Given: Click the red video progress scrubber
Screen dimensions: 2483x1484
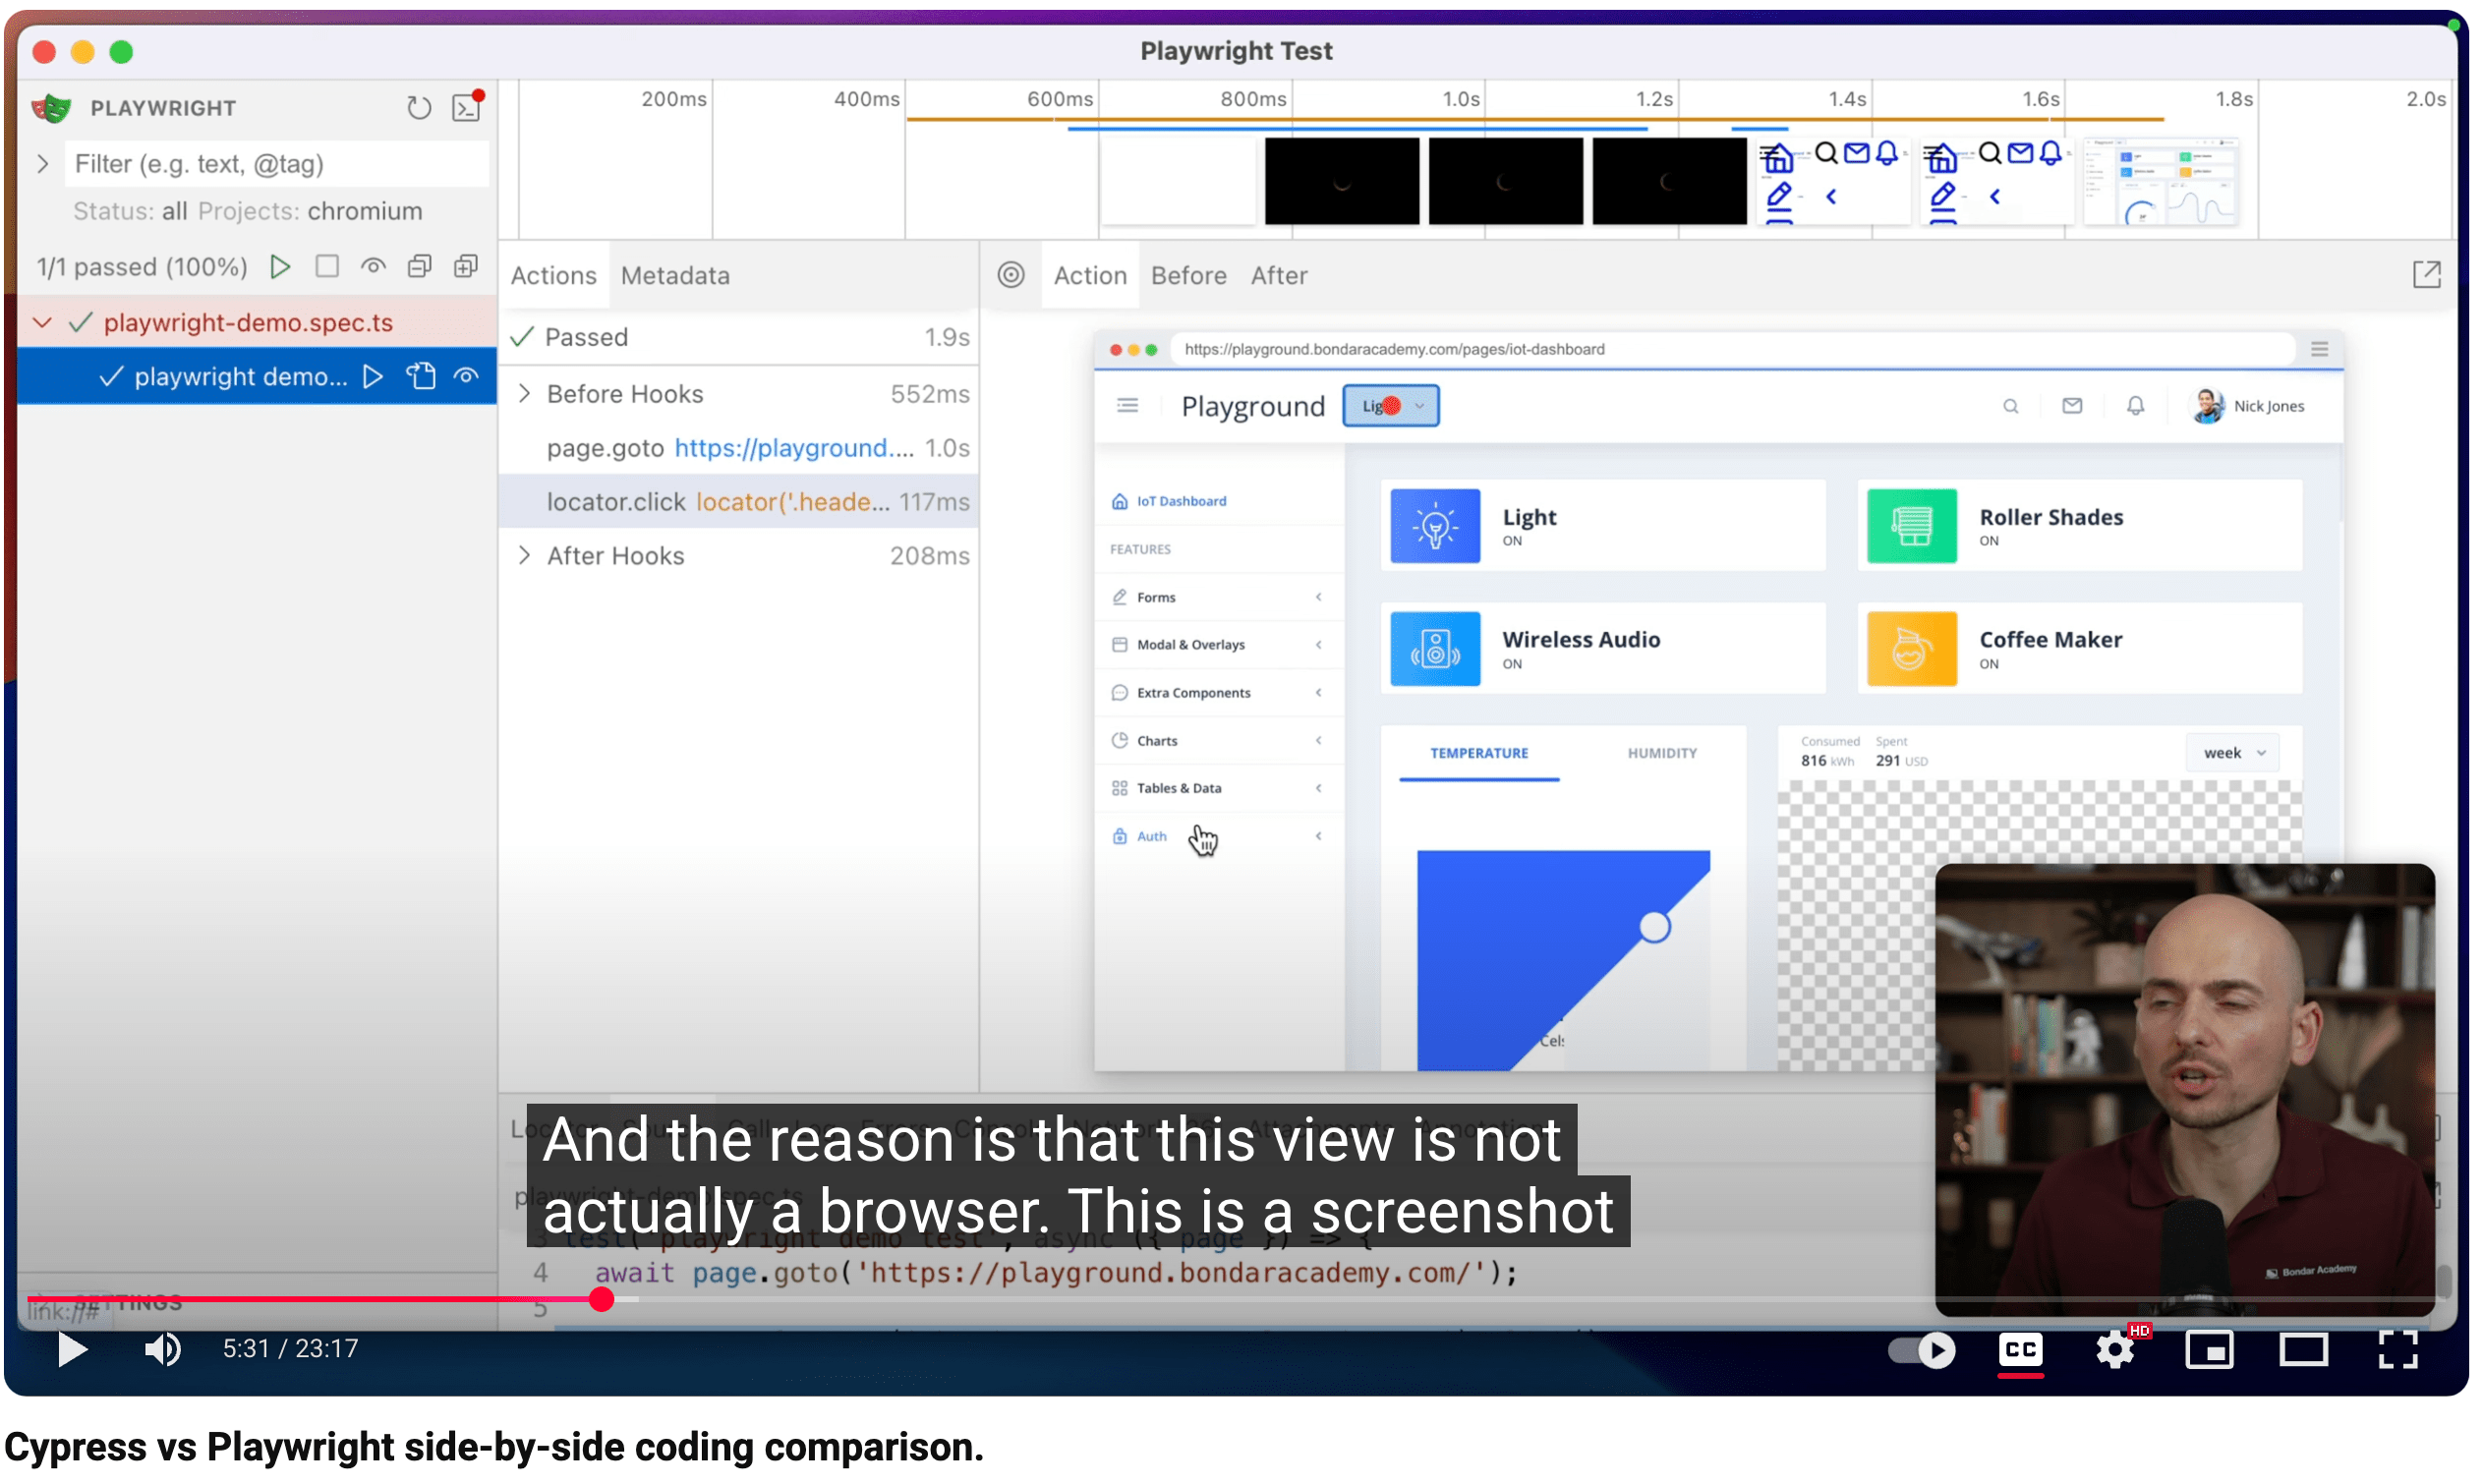Looking at the screenshot, I should [x=602, y=1300].
